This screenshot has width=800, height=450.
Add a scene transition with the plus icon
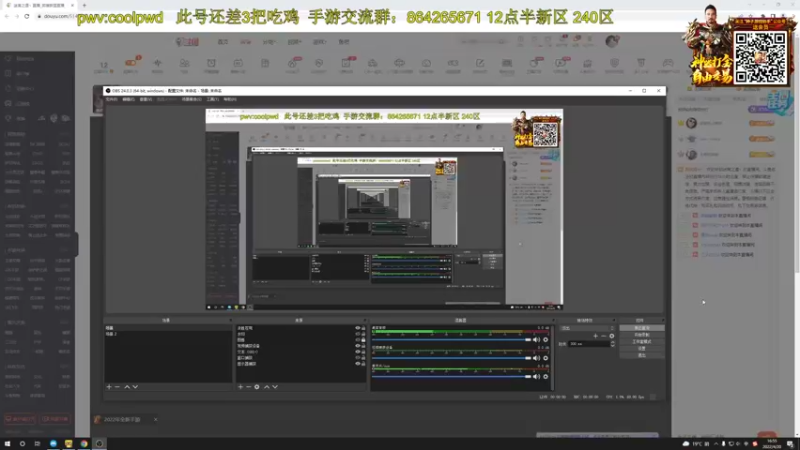pos(595,336)
